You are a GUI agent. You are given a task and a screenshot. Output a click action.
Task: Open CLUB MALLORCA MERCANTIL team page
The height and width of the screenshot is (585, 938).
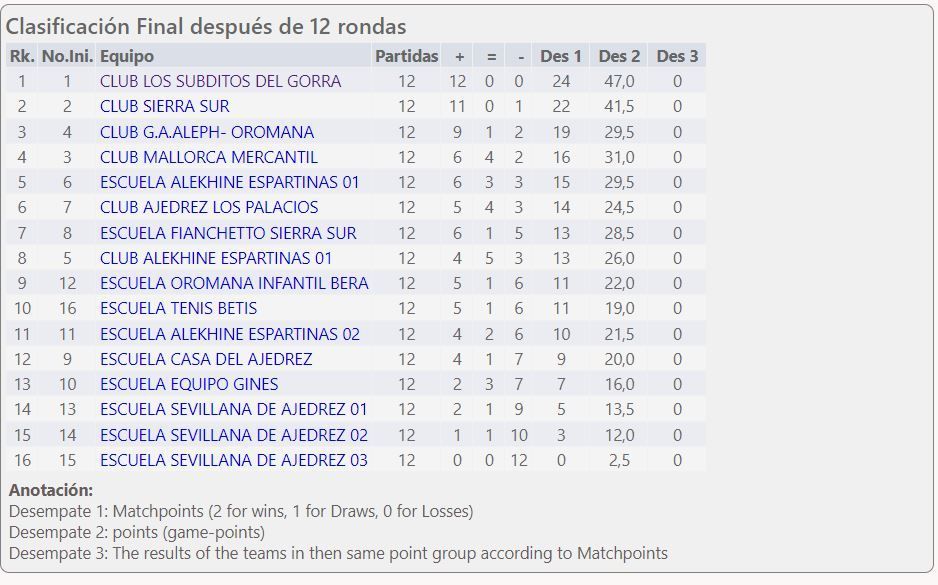point(208,157)
